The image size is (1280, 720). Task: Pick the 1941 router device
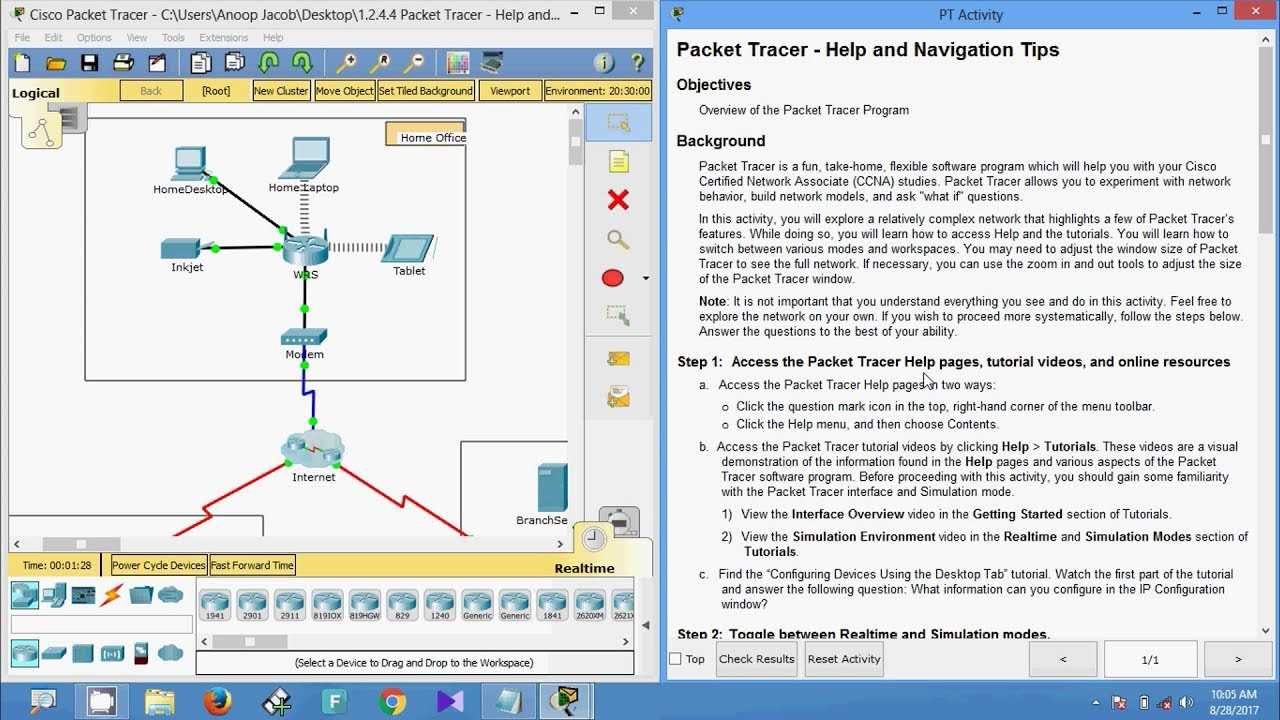(215, 605)
